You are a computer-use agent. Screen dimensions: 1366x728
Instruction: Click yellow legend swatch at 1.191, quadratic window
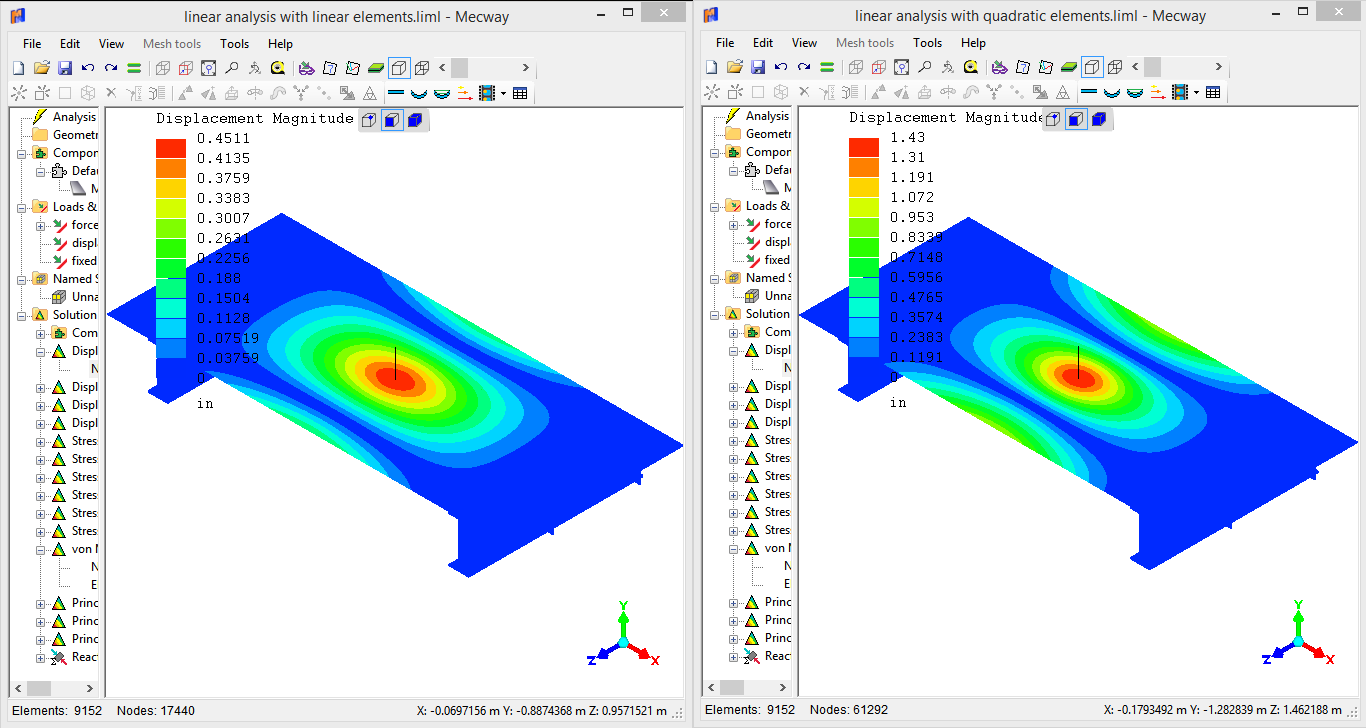[x=864, y=187]
